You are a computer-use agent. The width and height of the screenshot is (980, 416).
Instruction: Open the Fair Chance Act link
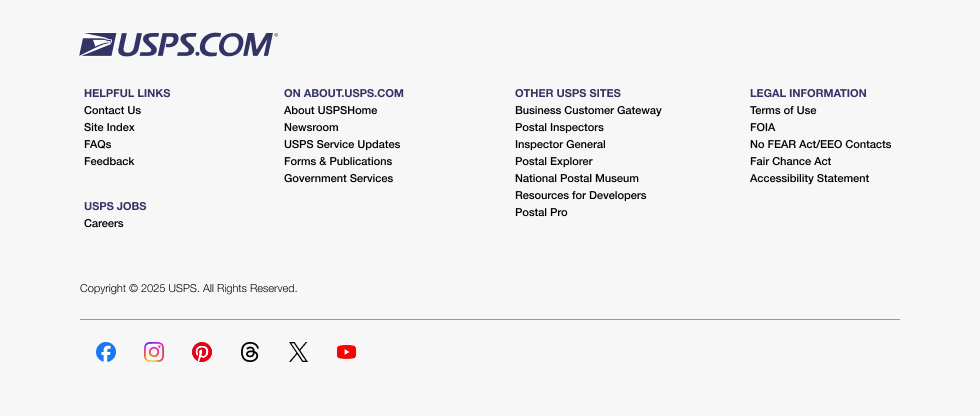(791, 161)
